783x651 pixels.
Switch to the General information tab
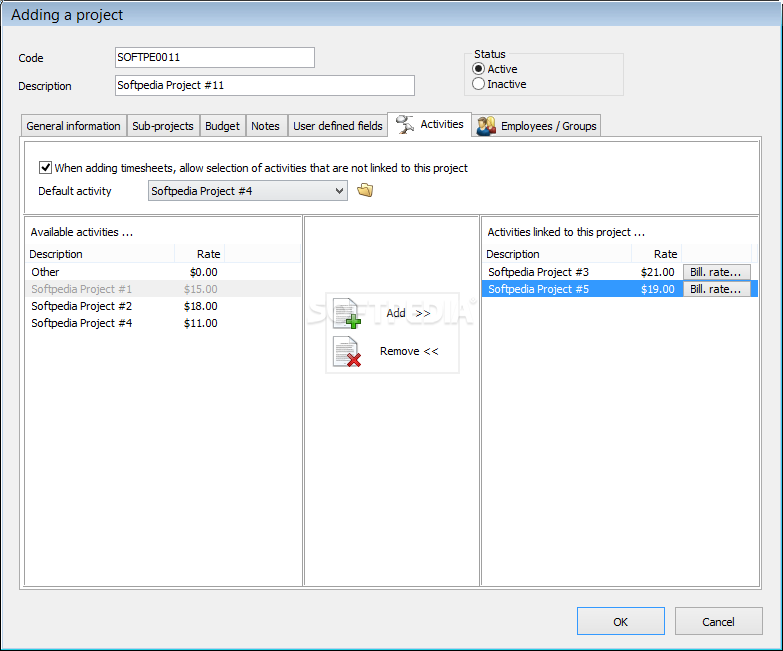click(73, 126)
